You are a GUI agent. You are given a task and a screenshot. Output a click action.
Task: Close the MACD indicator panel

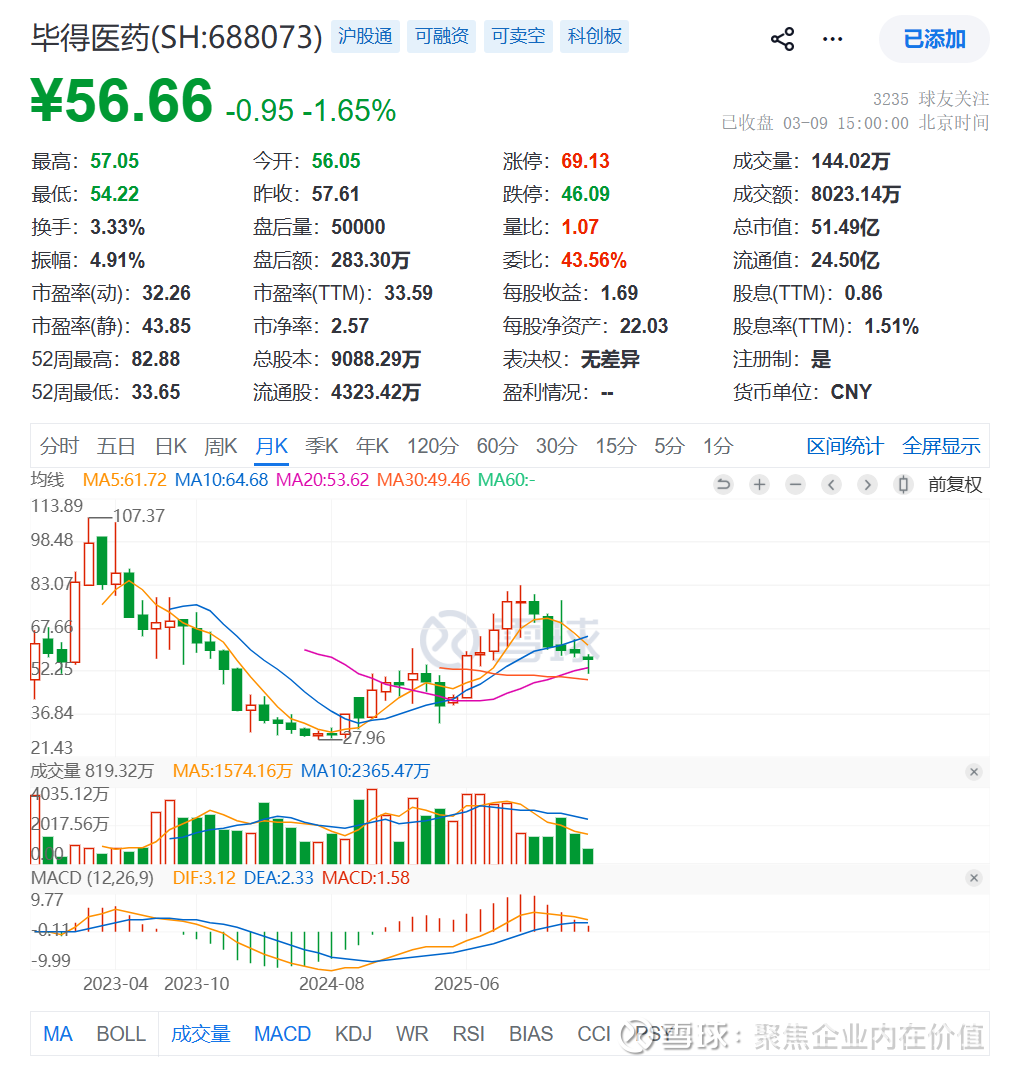tap(974, 878)
